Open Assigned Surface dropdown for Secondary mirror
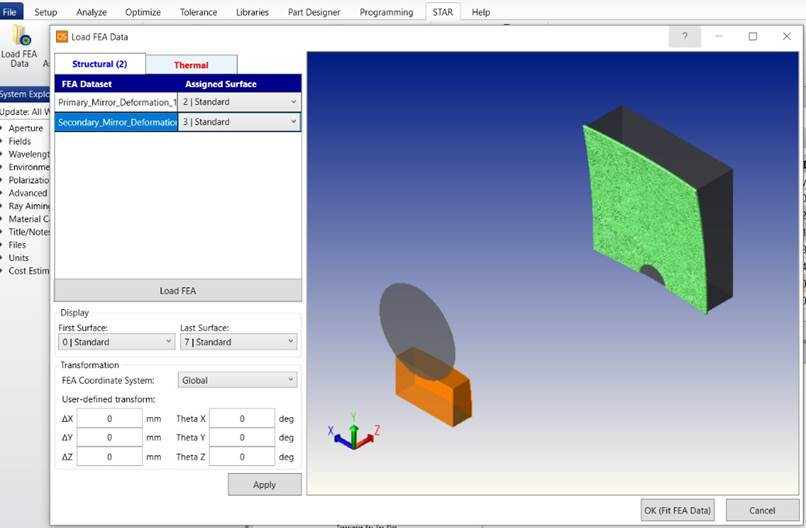Viewport: 806px width, 528px height. coord(239,122)
